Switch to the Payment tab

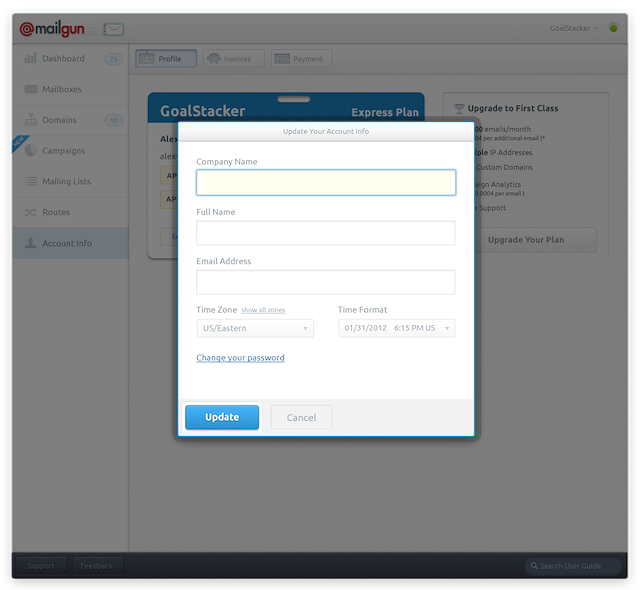coord(301,59)
